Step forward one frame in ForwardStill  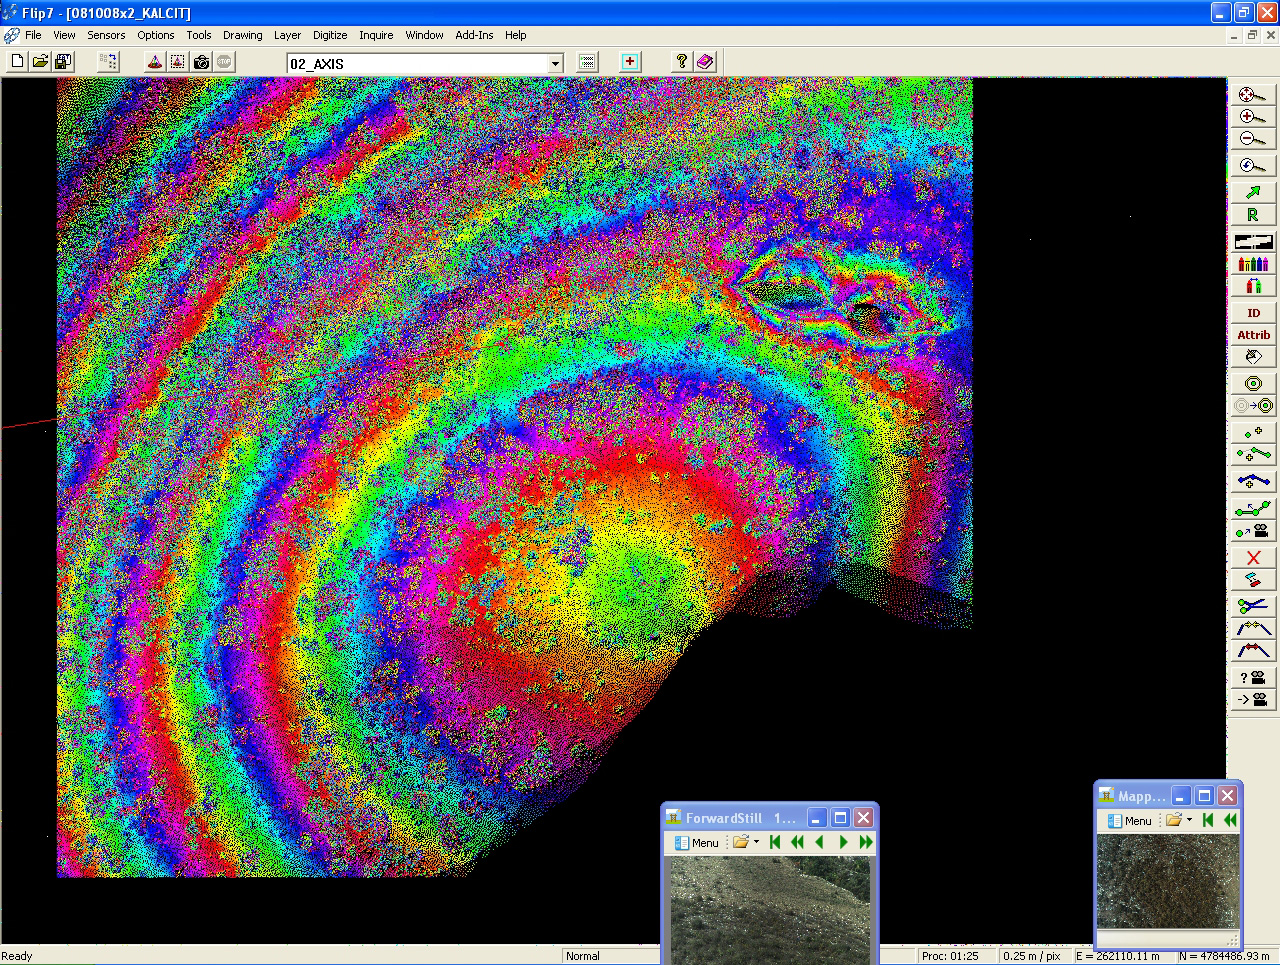843,842
